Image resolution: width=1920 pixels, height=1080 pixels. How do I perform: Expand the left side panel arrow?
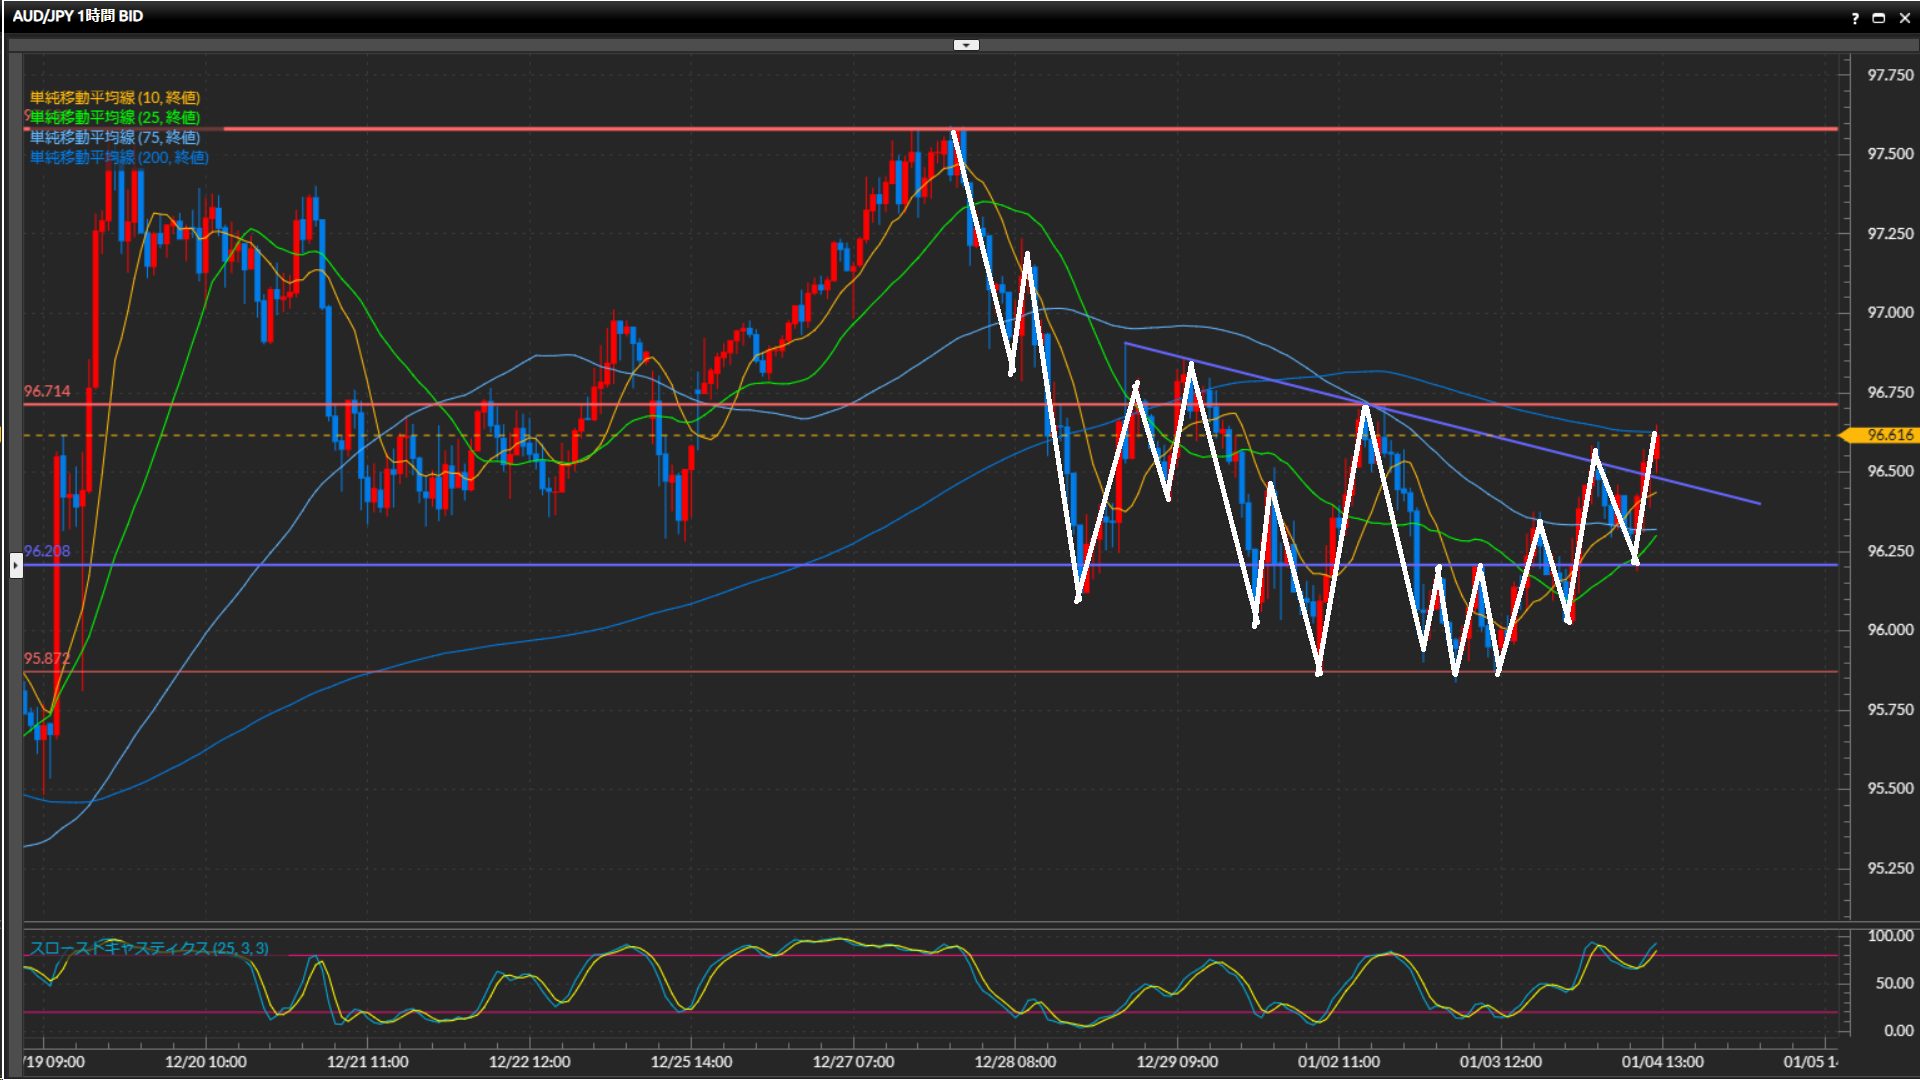pos(16,566)
